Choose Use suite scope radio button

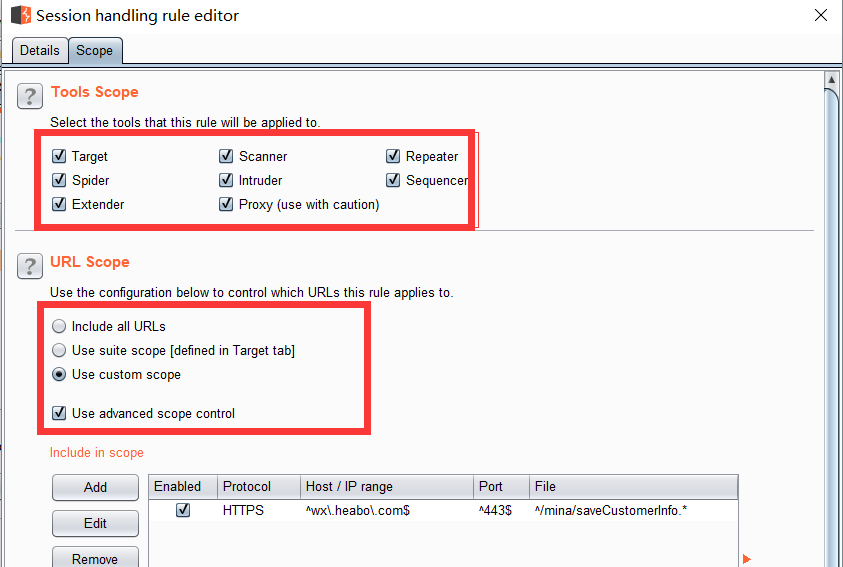60,351
